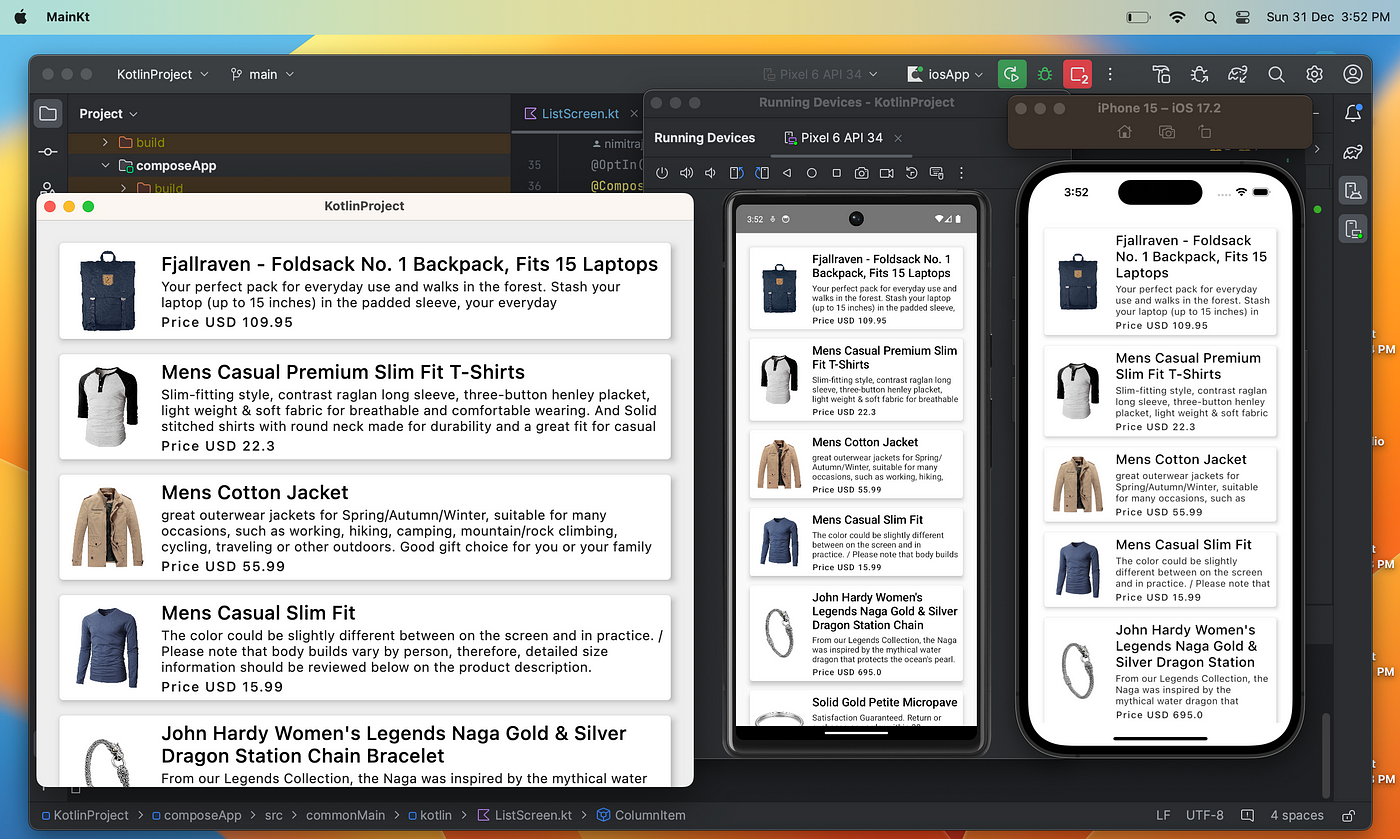This screenshot has width=1400, height=839.
Task: Open IDE settings gear icon
Action: pyautogui.click(x=1314, y=74)
